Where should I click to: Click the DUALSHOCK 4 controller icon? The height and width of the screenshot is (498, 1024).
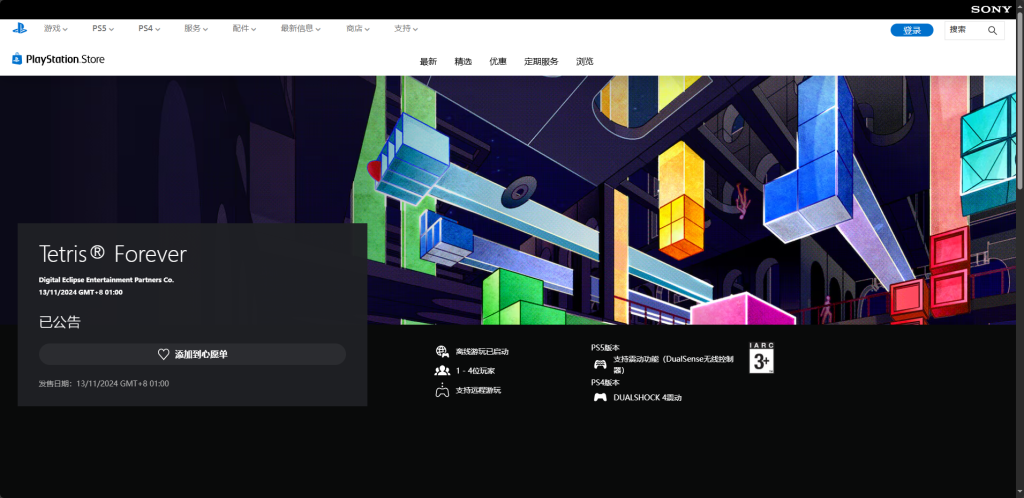point(600,397)
